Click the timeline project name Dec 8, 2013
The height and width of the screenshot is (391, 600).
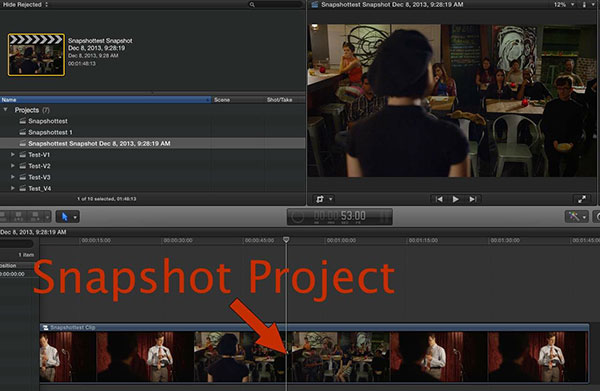(33, 232)
